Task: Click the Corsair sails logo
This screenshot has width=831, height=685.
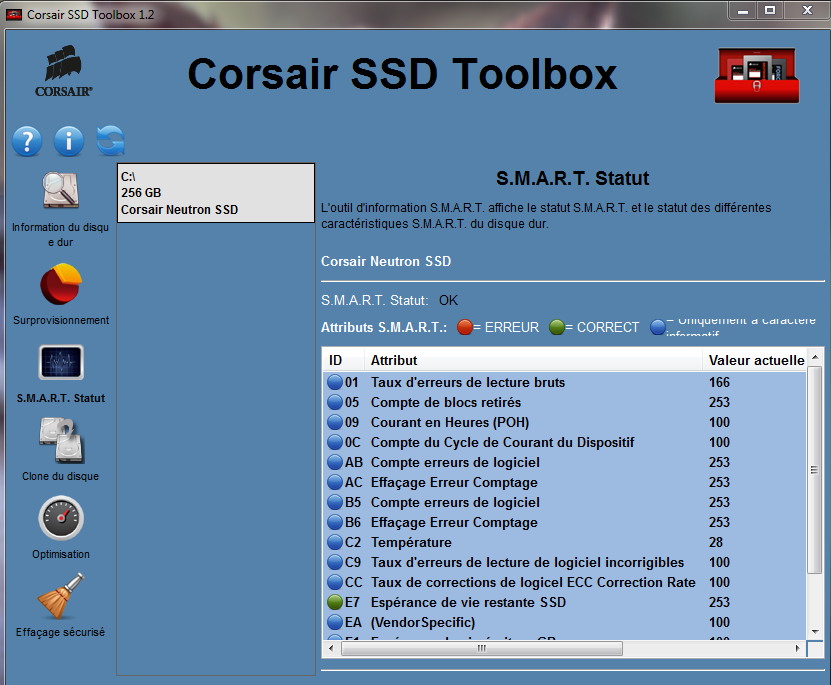Action: (64, 72)
